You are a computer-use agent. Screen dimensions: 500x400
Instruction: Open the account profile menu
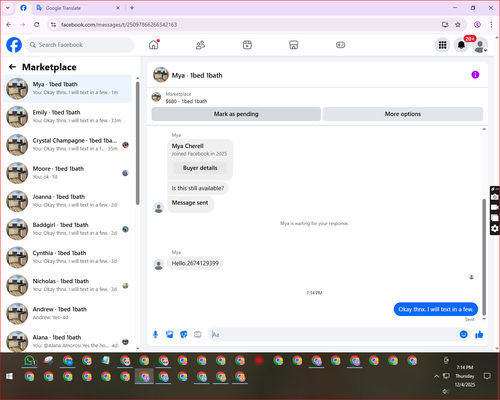click(480, 45)
